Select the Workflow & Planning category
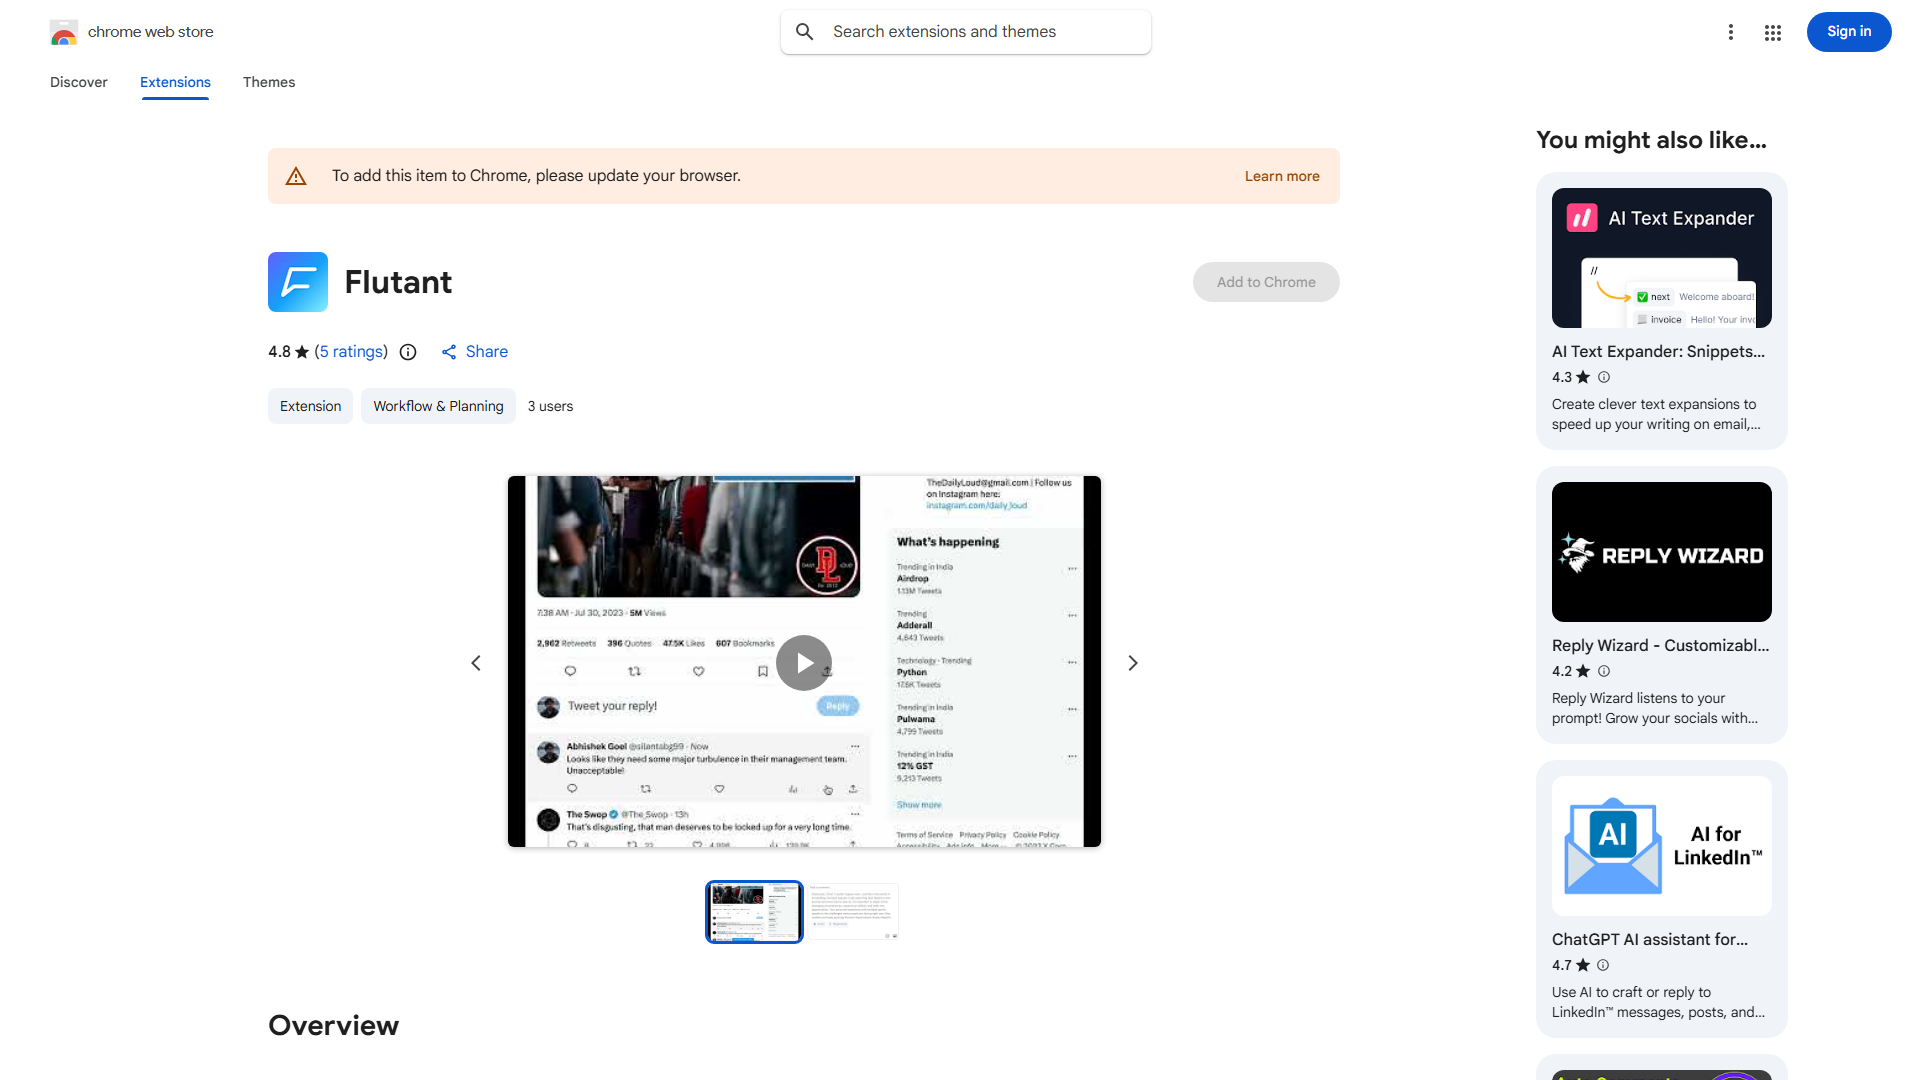Viewport: 1920px width, 1080px height. point(438,406)
